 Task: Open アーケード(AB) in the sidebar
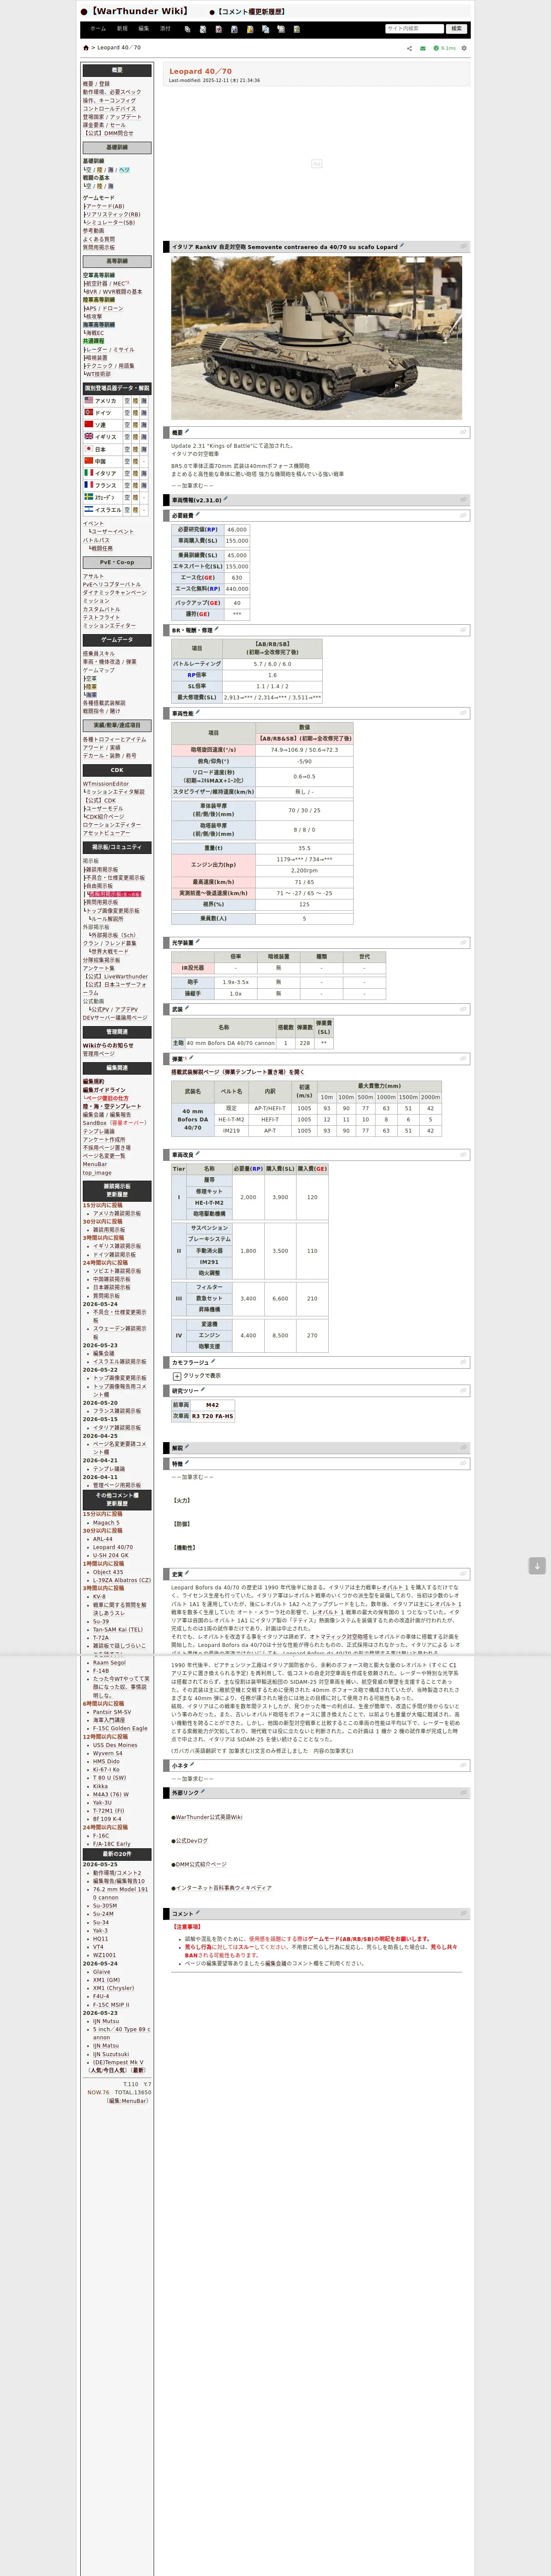point(106,206)
